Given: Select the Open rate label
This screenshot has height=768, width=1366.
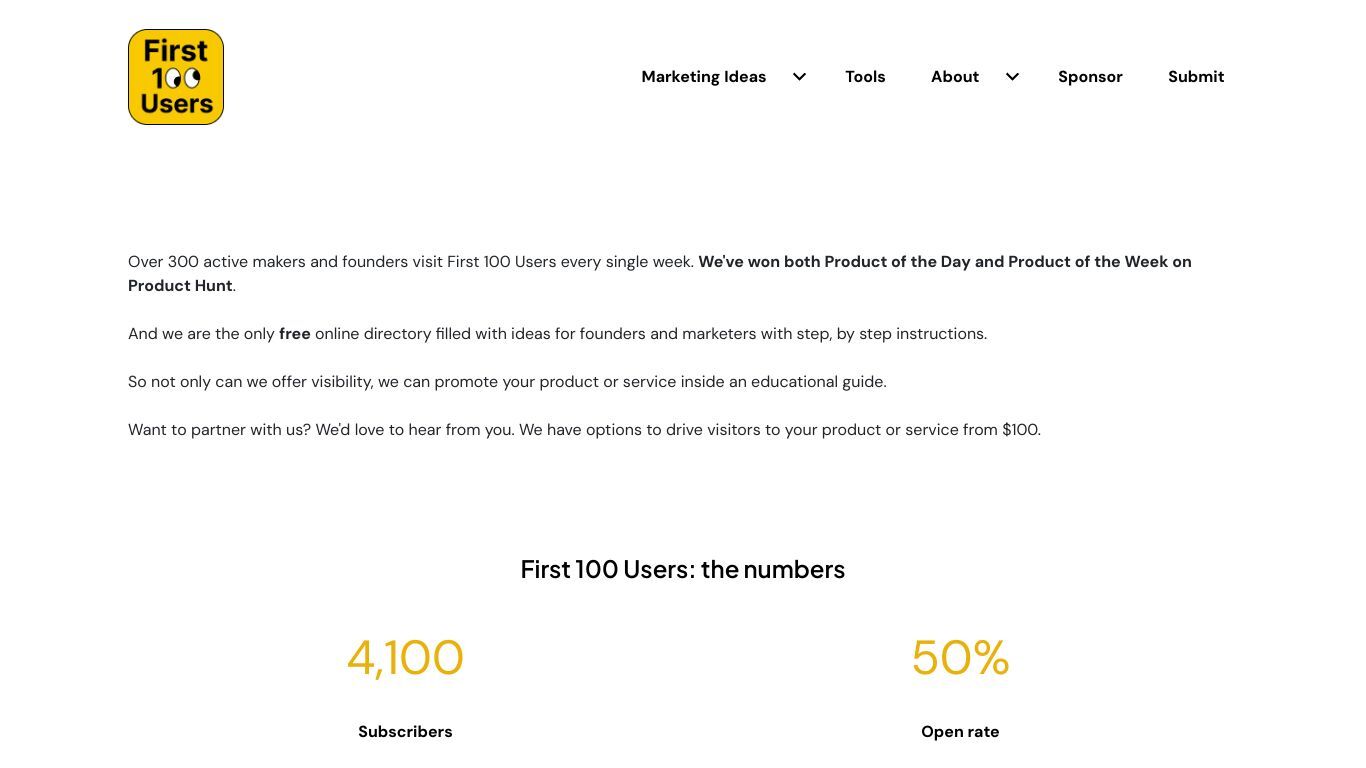Looking at the screenshot, I should click(x=960, y=732).
